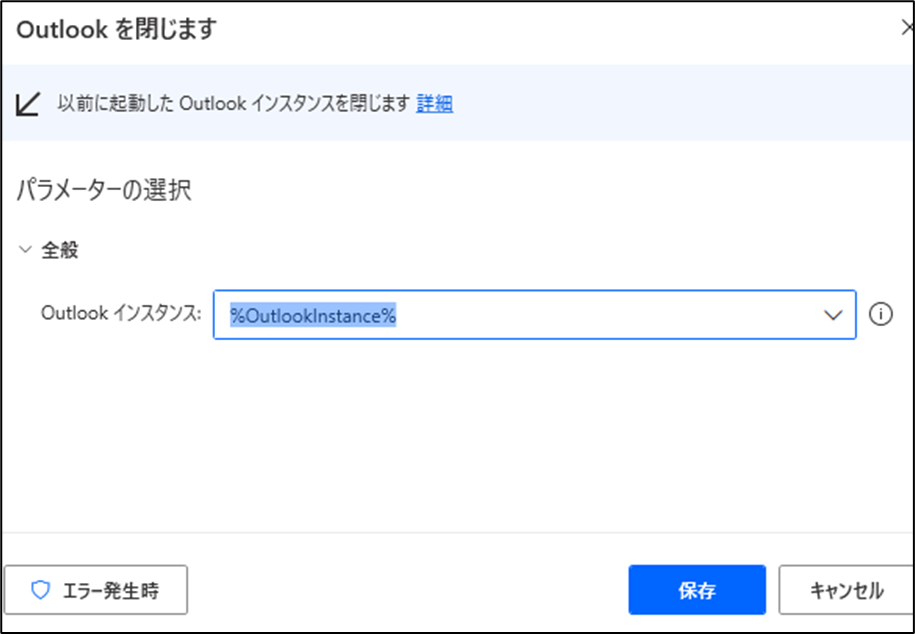Viewport: 915px width, 634px height.
Task: Click the shield icon on エラー発生時 button
Action: [40, 590]
